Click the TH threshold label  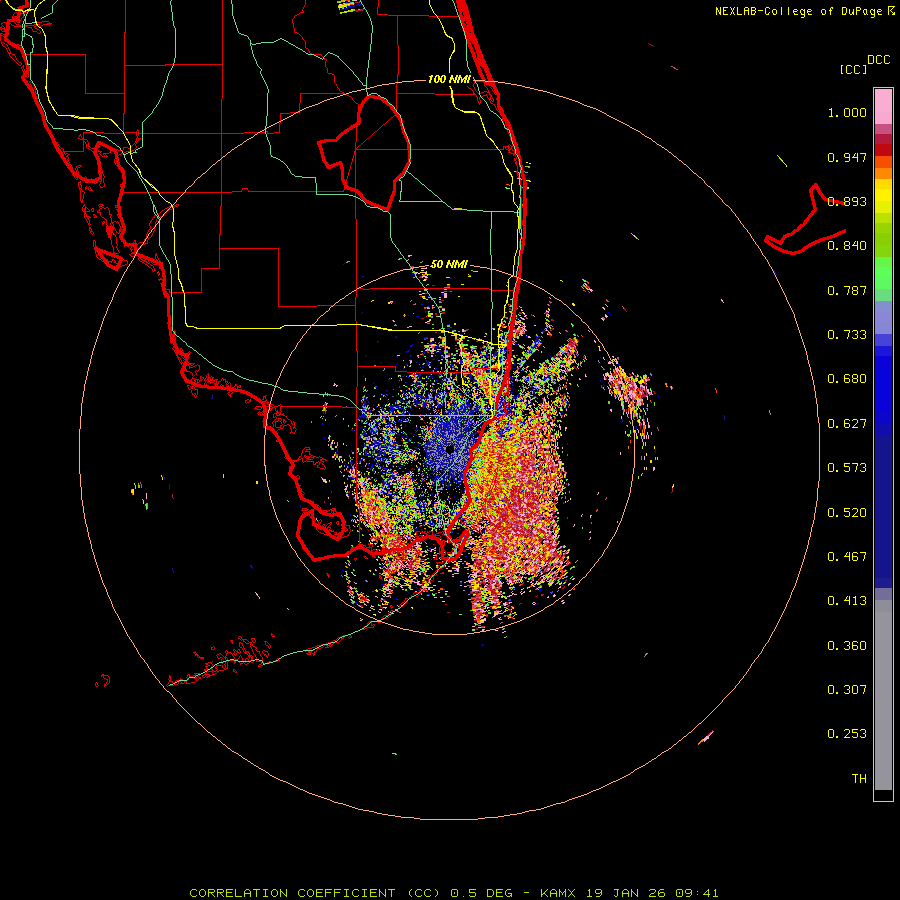point(859,779)
